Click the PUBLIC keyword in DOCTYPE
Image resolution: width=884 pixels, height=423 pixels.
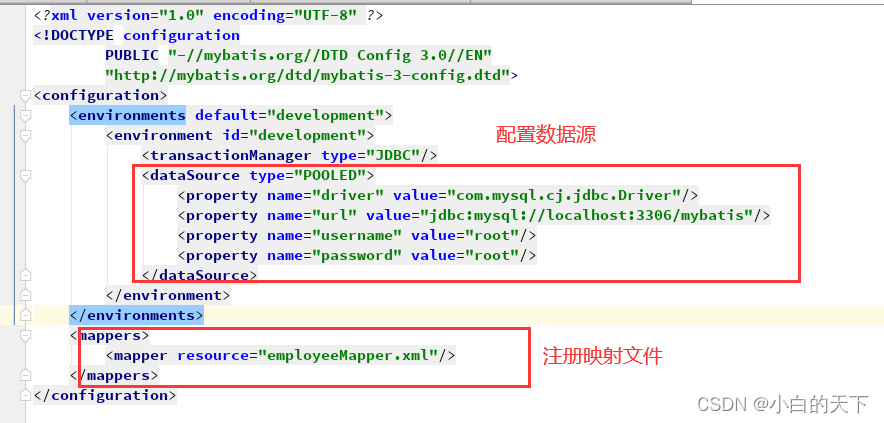[x=132, y=55]
